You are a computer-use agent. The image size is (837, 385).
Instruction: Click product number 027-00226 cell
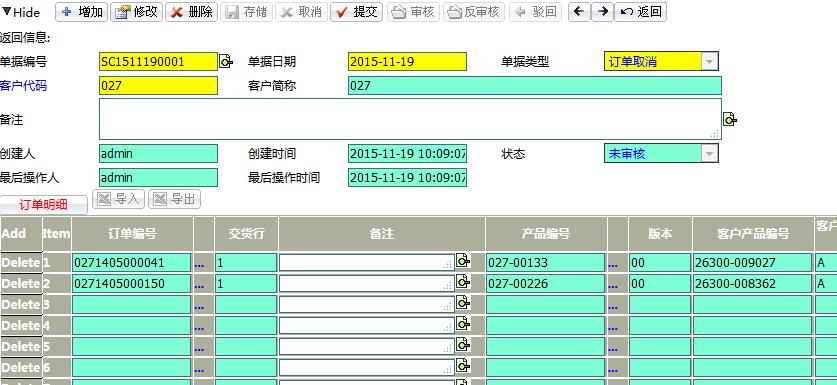click(546, 284)
